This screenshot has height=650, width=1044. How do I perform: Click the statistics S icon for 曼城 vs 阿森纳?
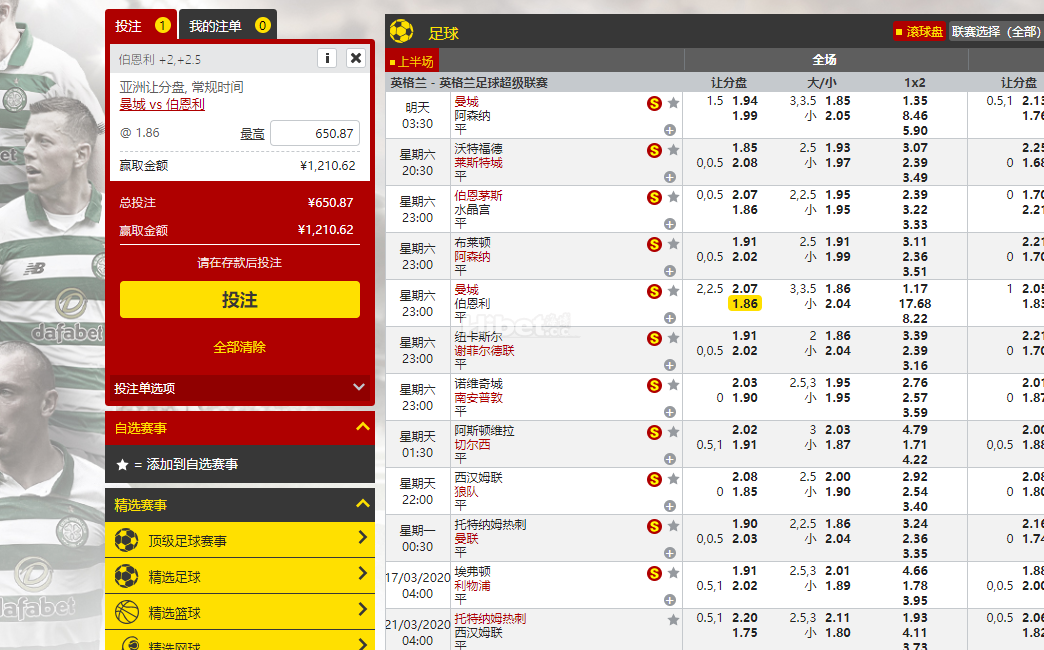tap(655, 102)
